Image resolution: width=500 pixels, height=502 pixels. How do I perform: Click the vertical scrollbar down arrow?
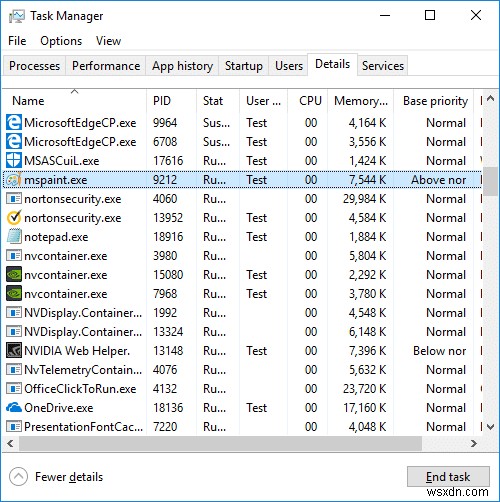click(x=490, y=427)
